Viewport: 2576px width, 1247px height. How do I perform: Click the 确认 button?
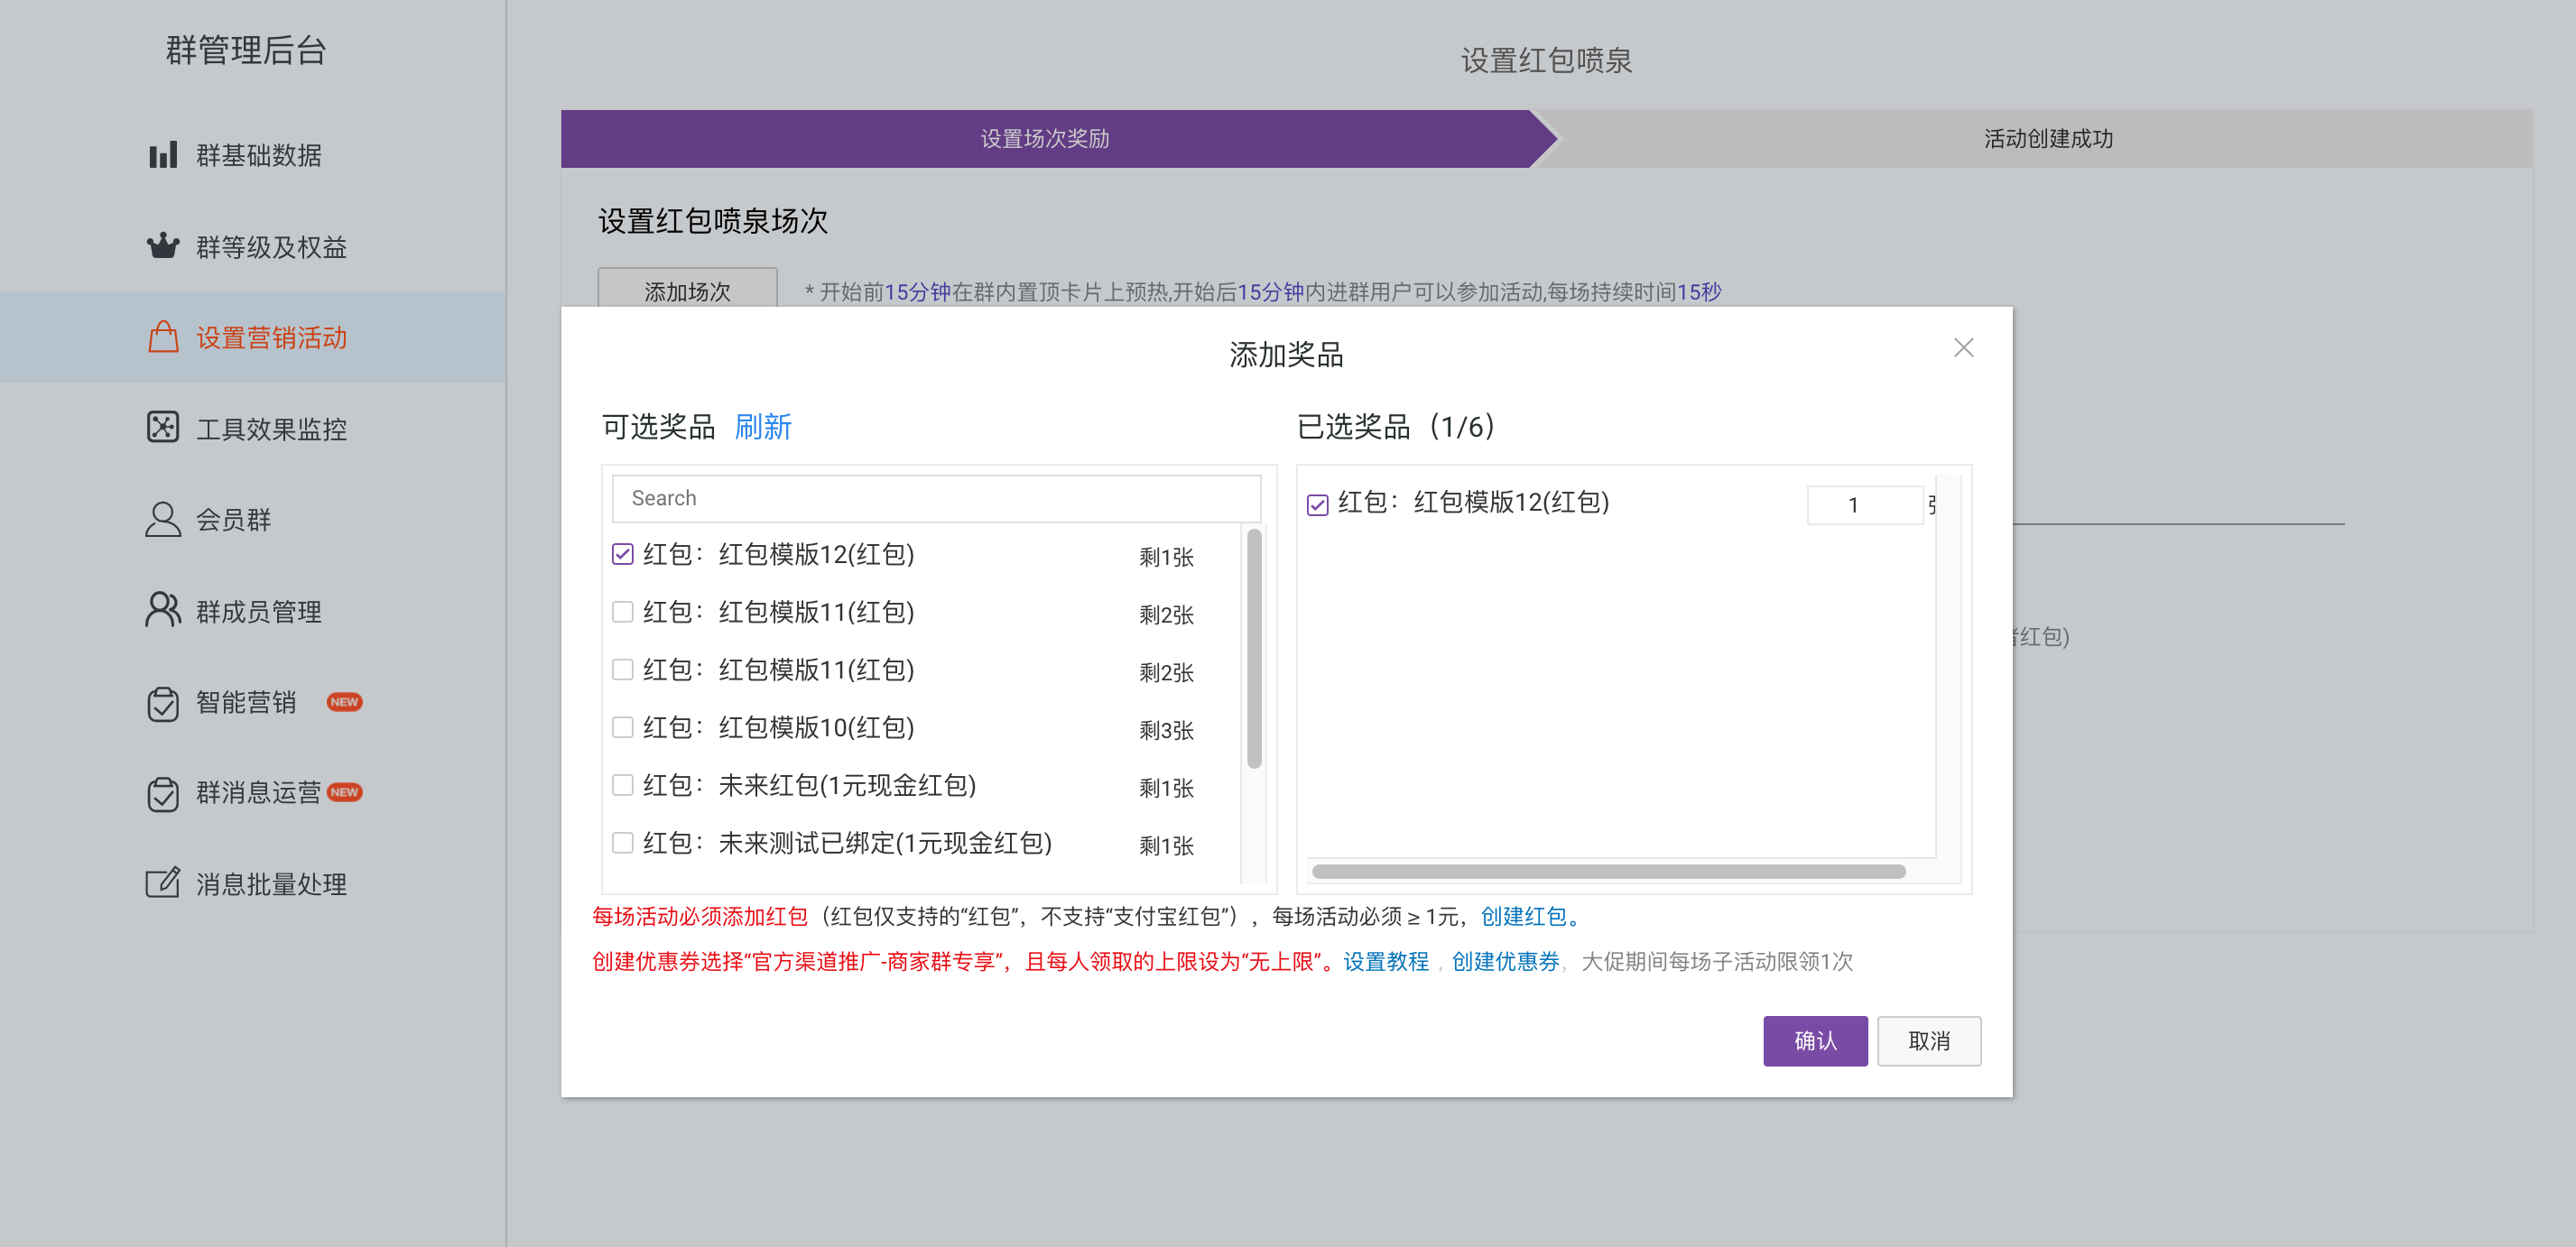(1815, 1041)
